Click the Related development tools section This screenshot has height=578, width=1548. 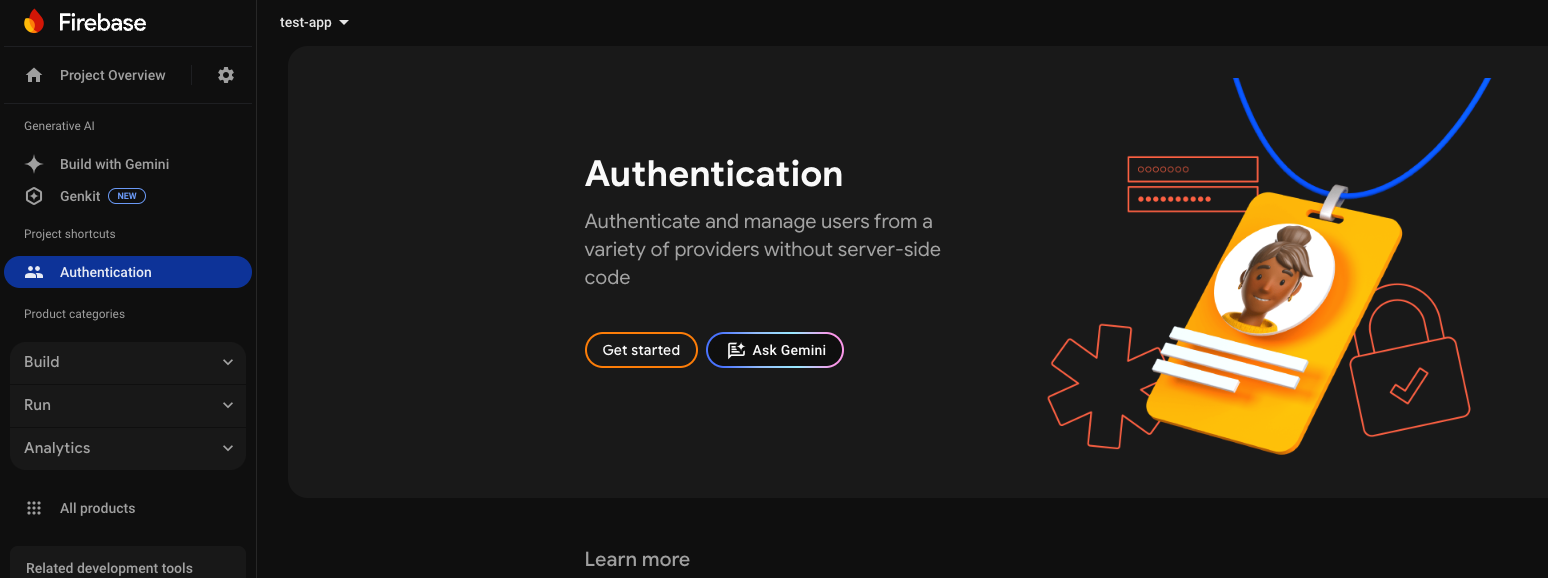point(128,562)
